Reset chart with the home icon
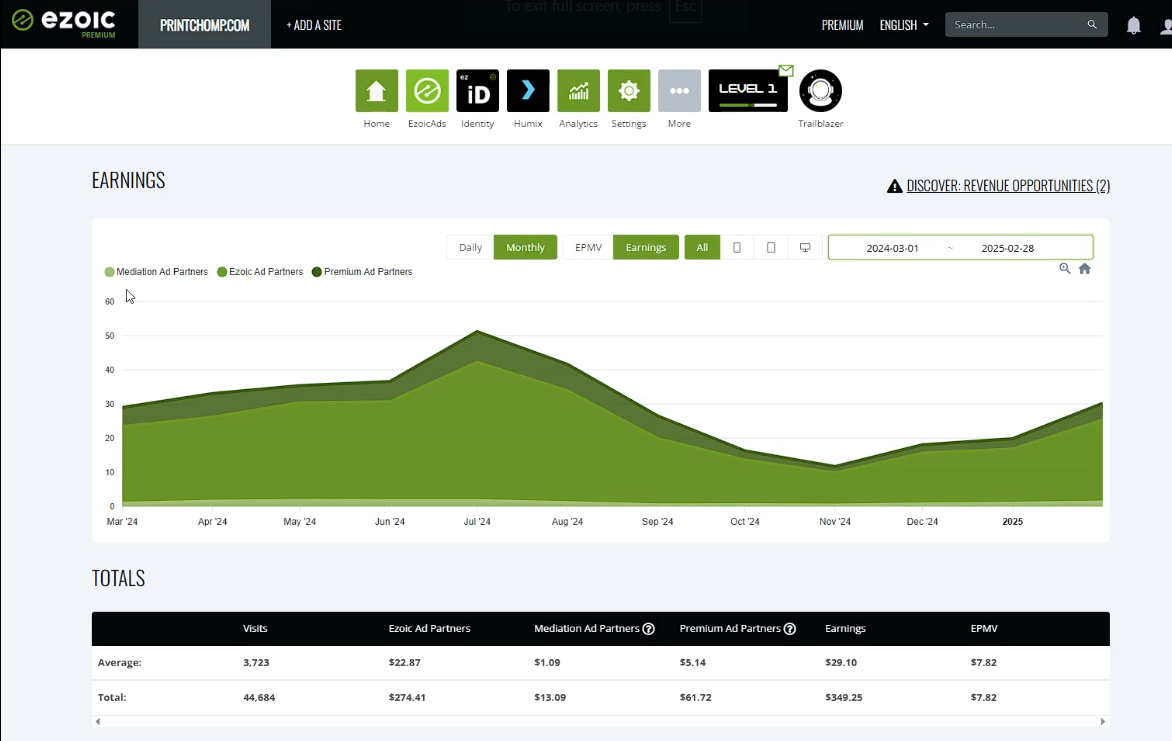Viewport: 1172px width, 741px height. (x=1085, y=268)
